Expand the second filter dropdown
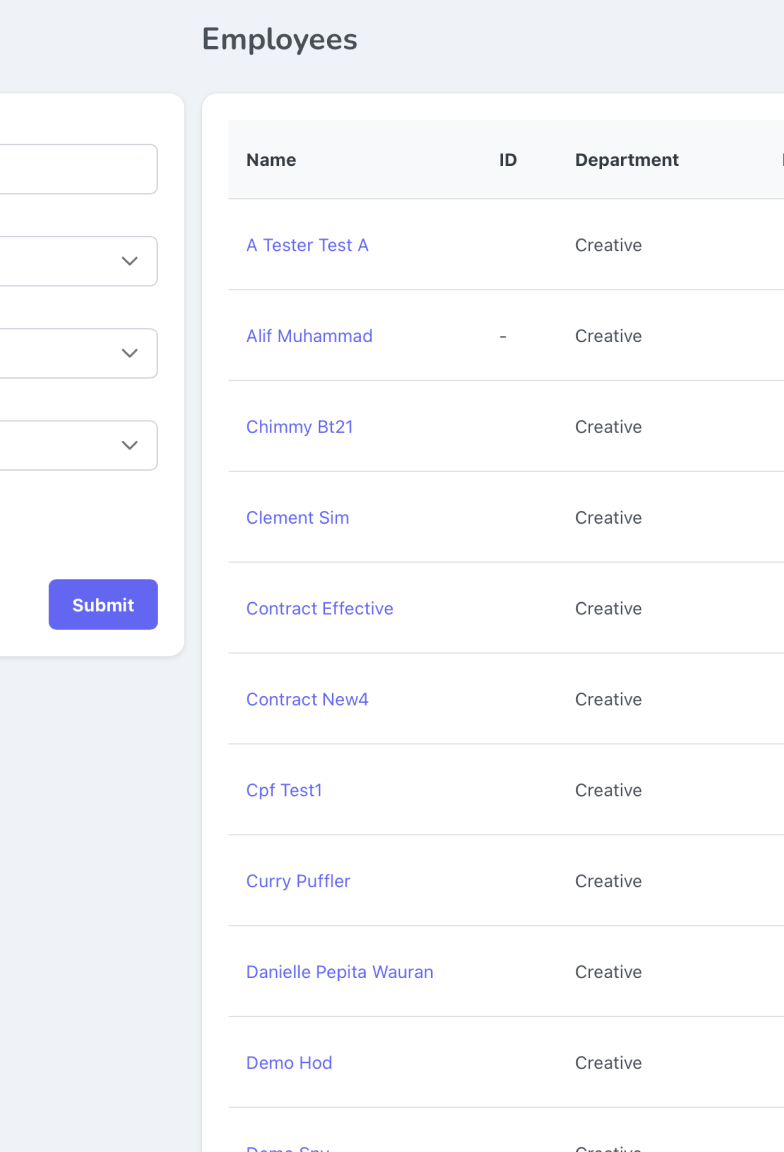784x1152 pixels. (x=77, y=353)
